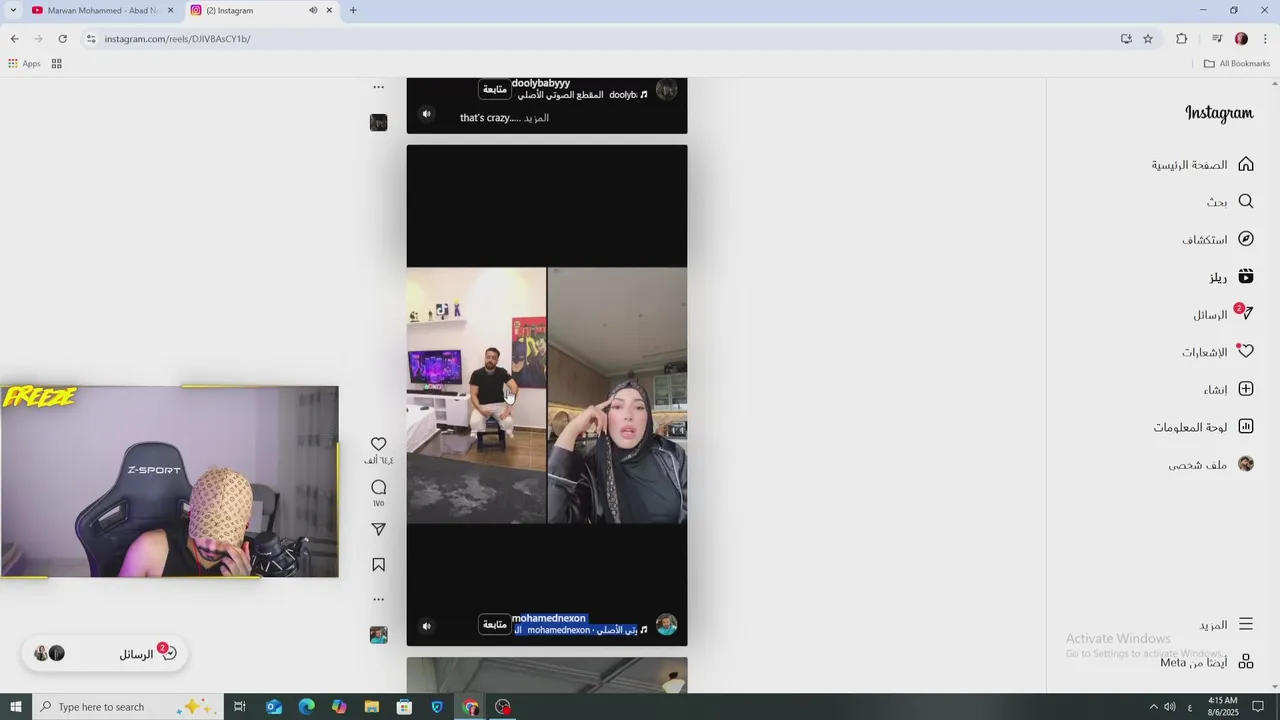Share the mohamednexon reel via send icon
Viewport: 1280px width, 720px height.
378,529
